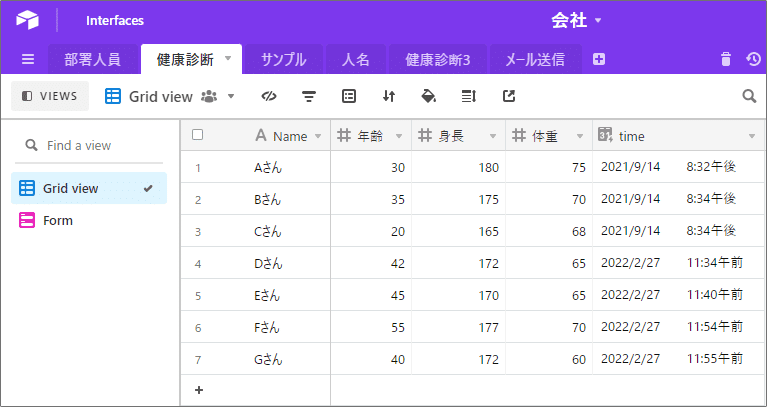Add a new table with plus icon
Screen dimensions: 767x407
click(x=599, y=60)
